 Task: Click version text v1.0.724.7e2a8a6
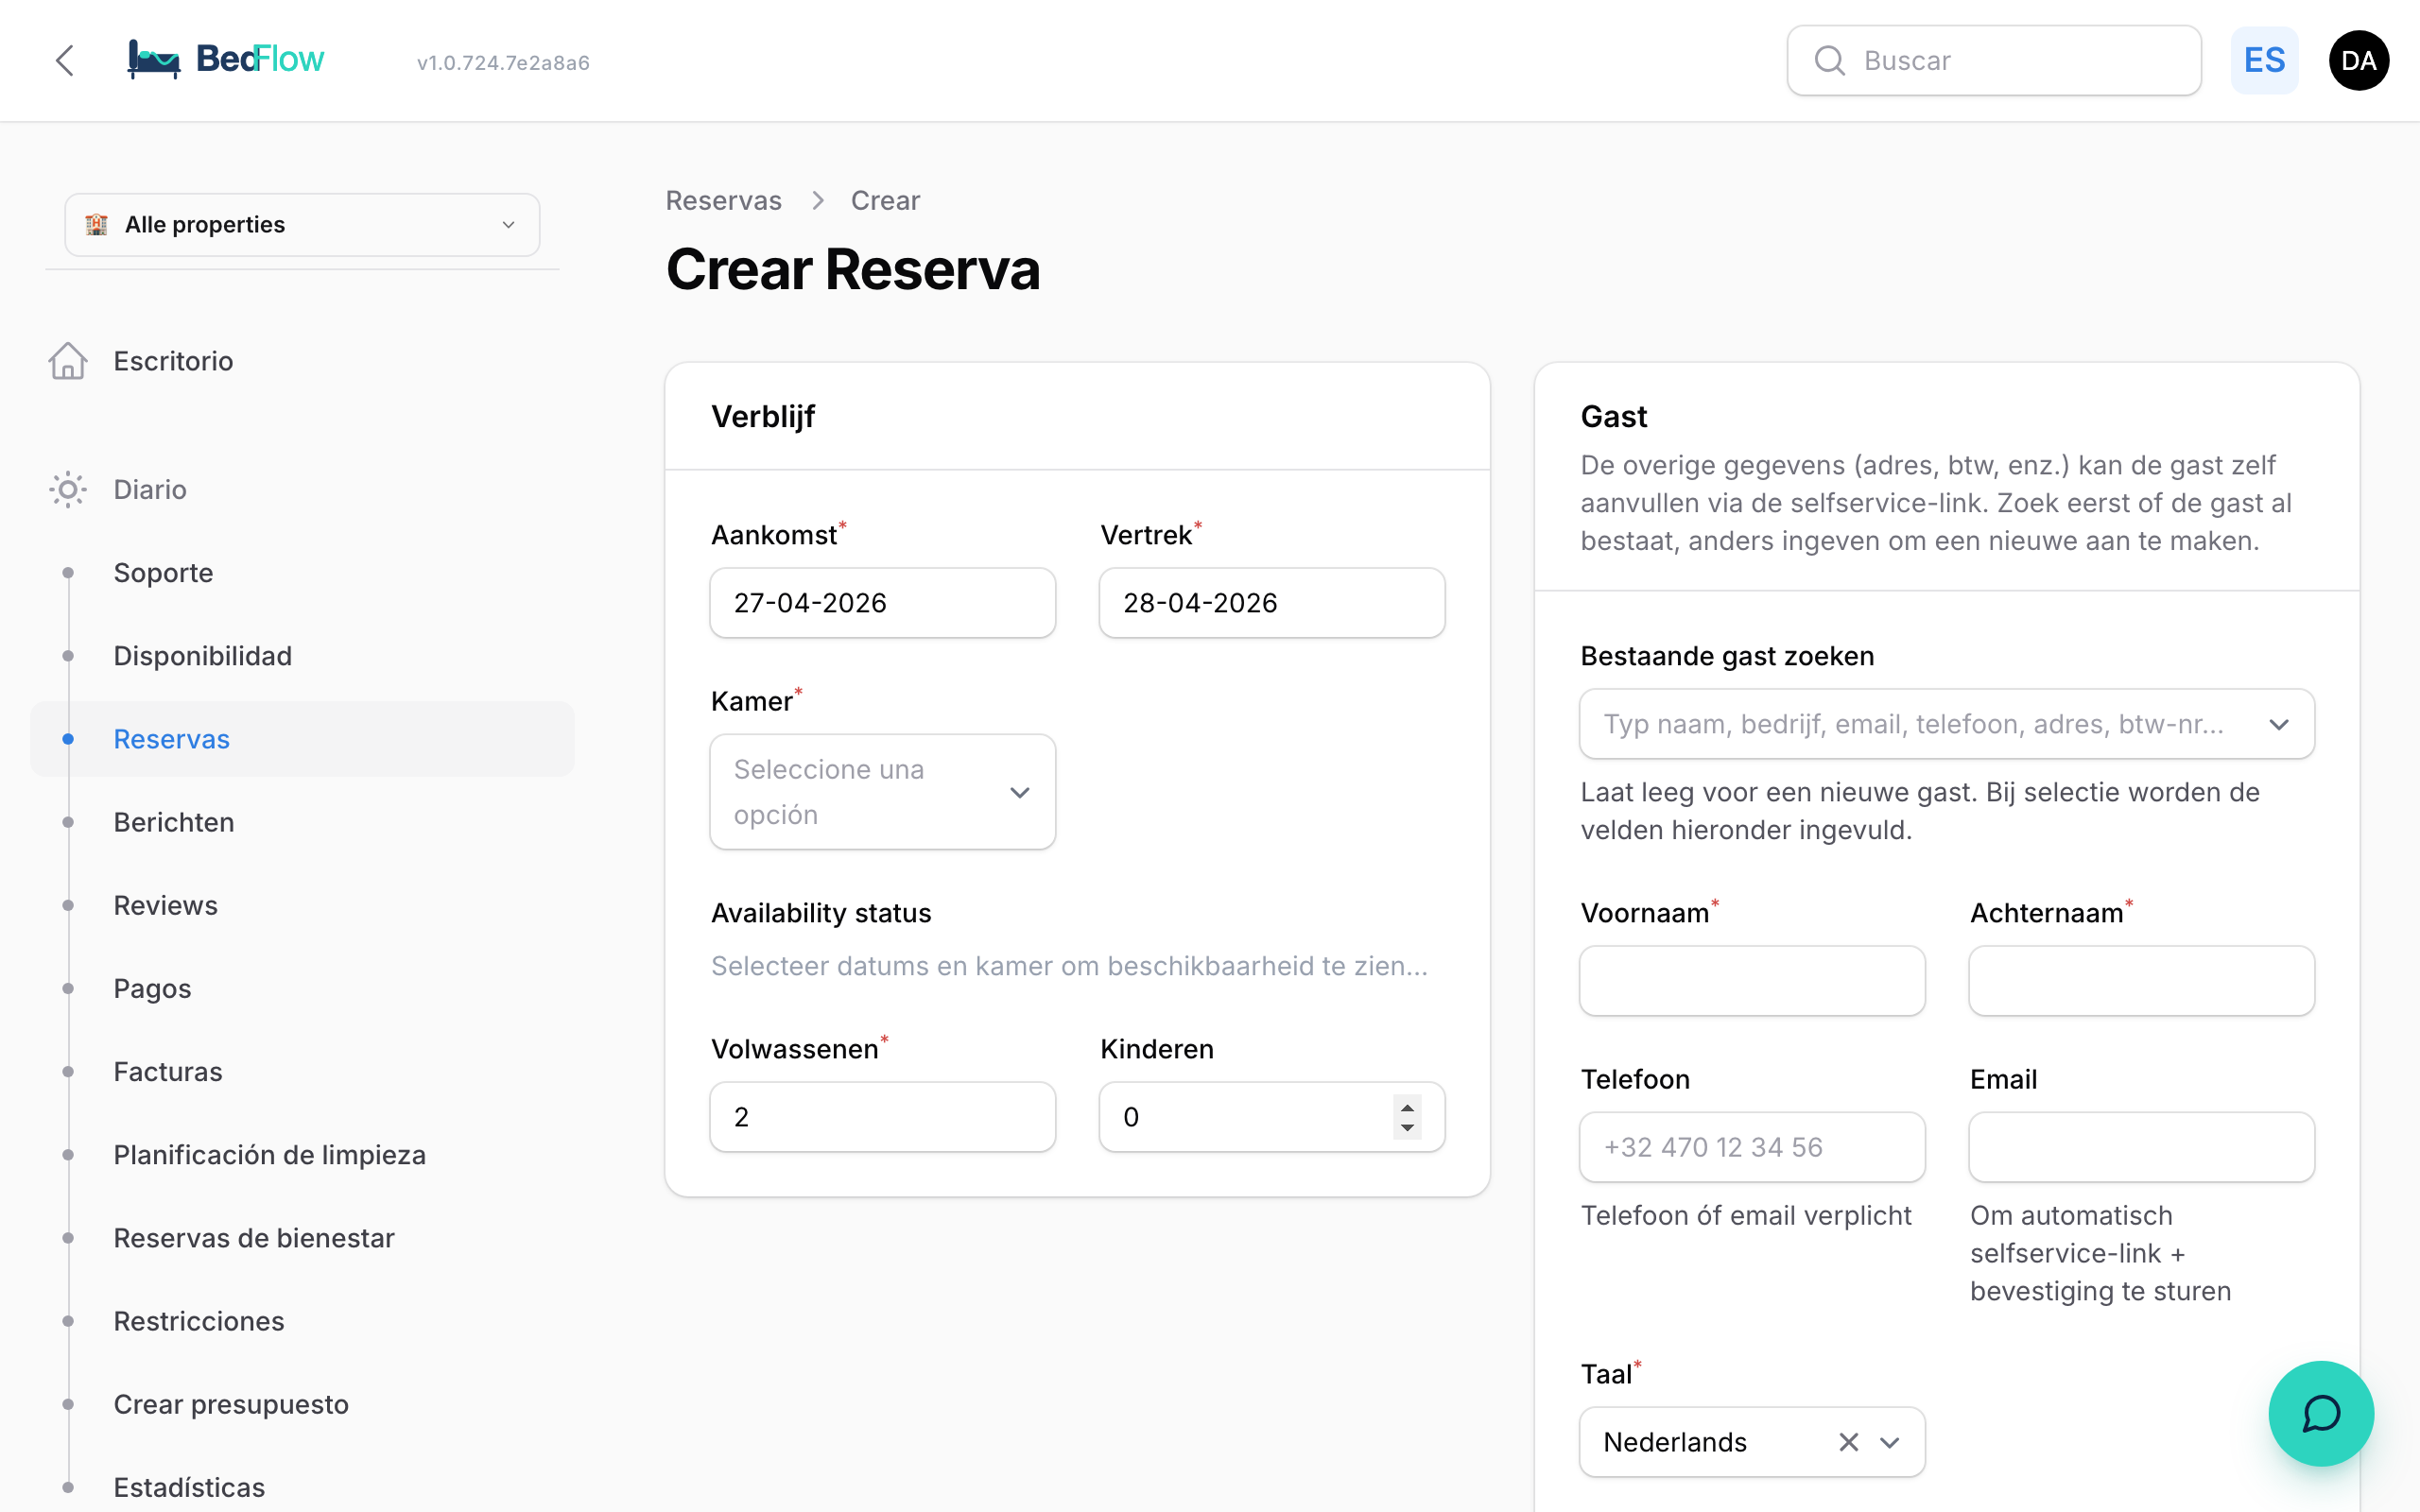(503, 63)
